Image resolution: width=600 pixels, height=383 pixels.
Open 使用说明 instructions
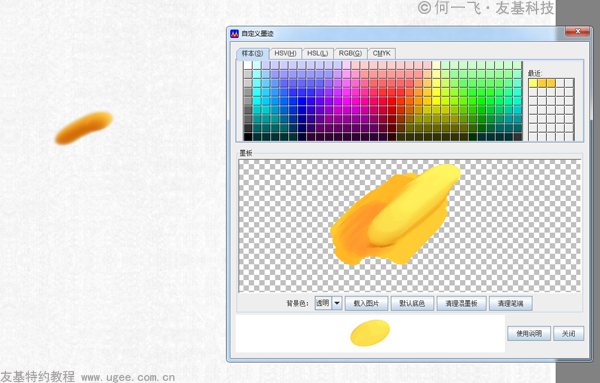(529, 334)
